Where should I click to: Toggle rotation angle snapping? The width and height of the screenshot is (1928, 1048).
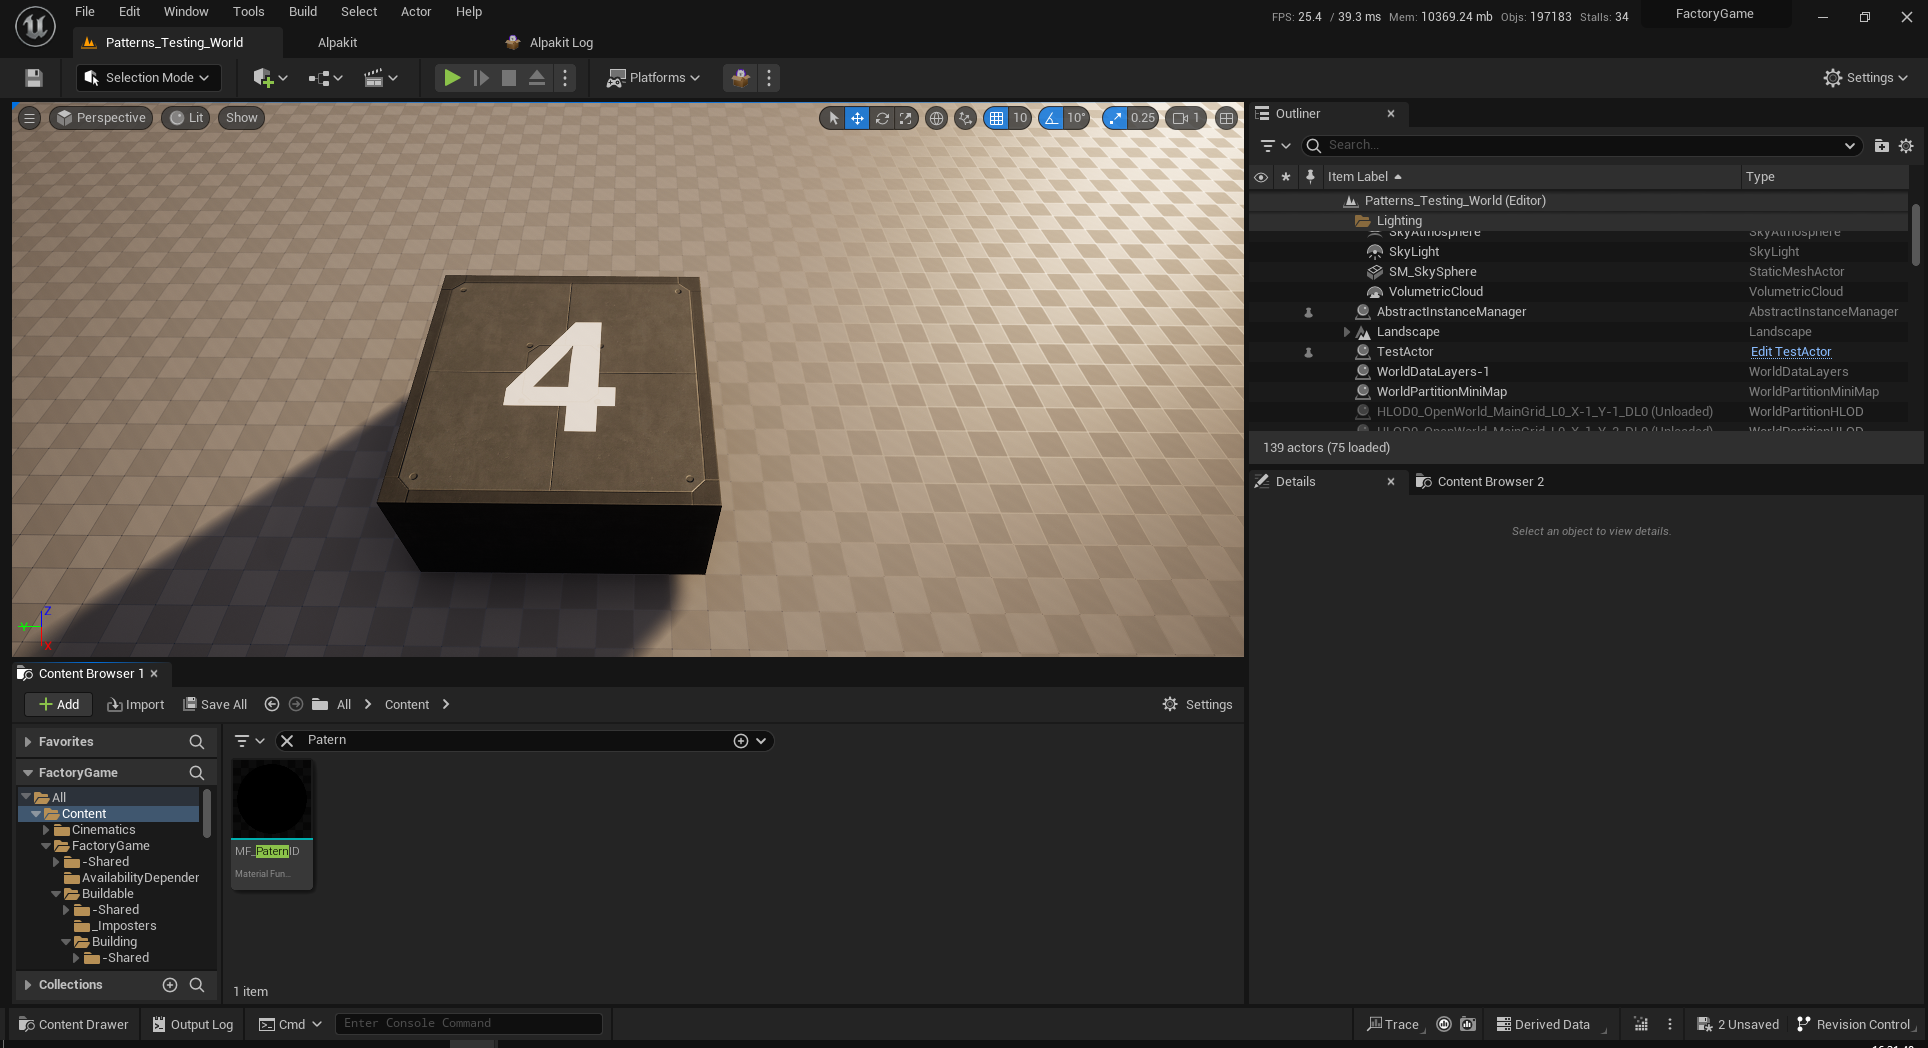click(1051, 118)
